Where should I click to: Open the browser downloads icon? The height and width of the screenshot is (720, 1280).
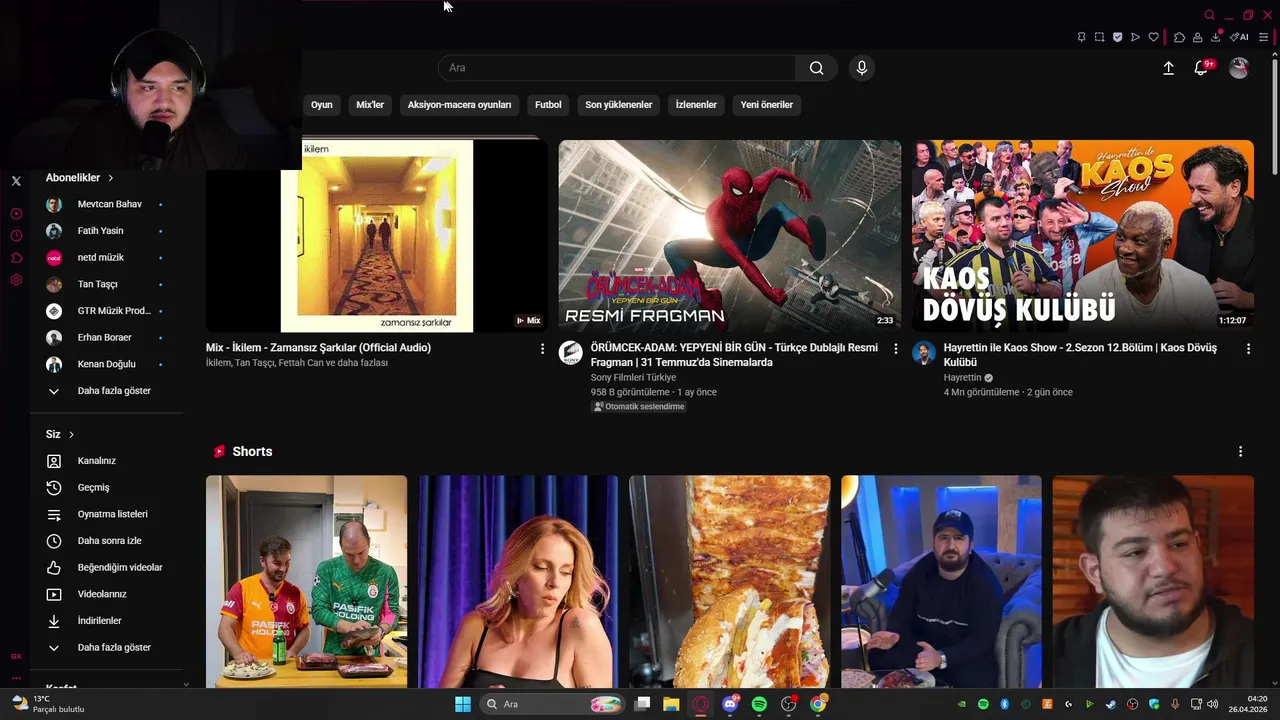click(x=1215, y=37)
